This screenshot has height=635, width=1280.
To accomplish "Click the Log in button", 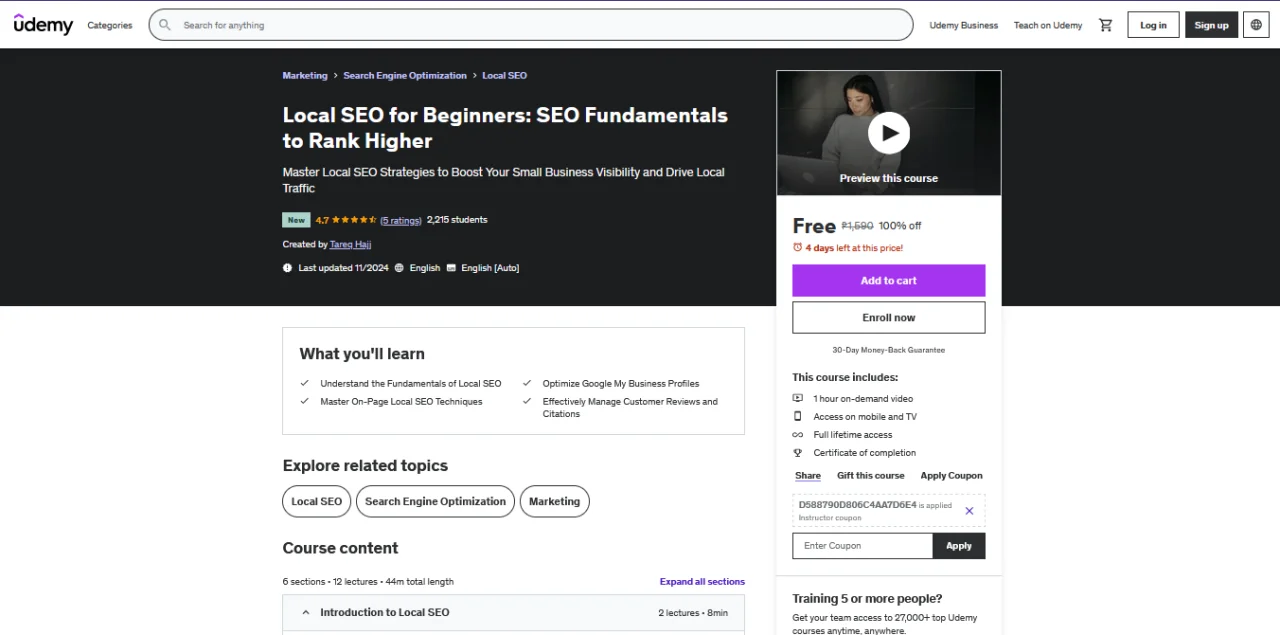I will pyautogui.click(x=1153, y=25).
